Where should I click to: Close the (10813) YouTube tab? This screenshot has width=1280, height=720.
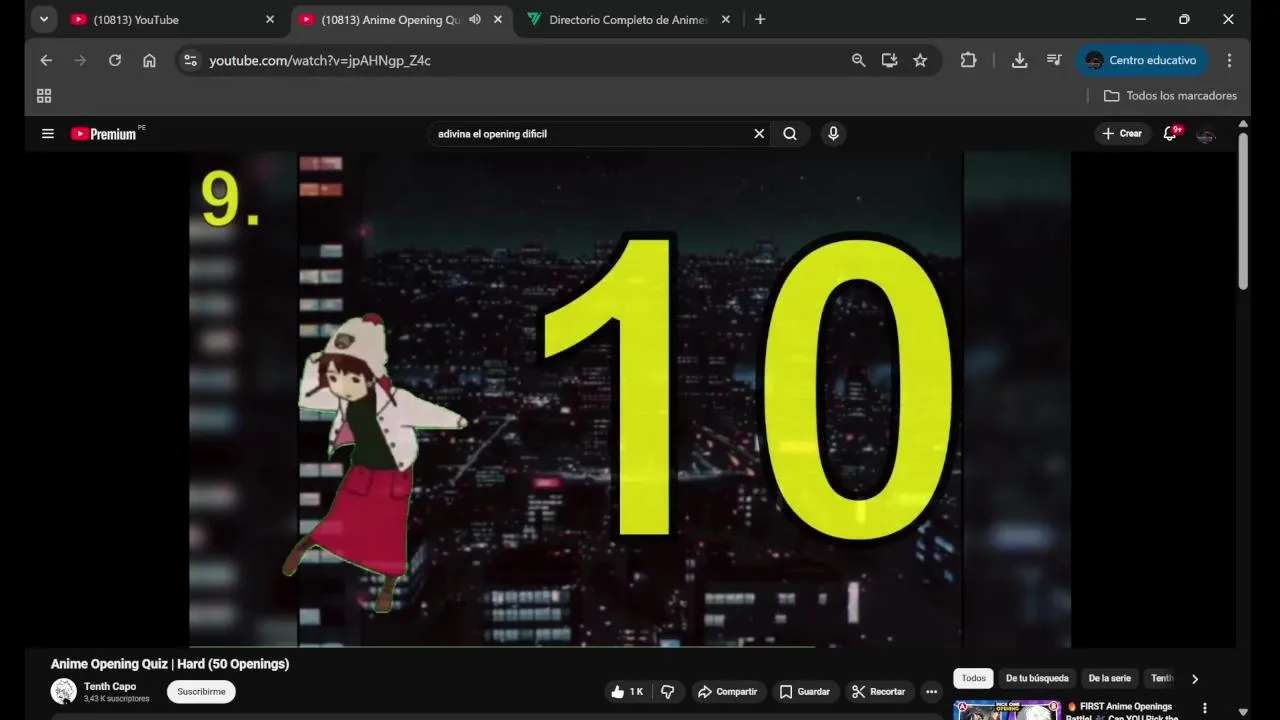[270, 19]
